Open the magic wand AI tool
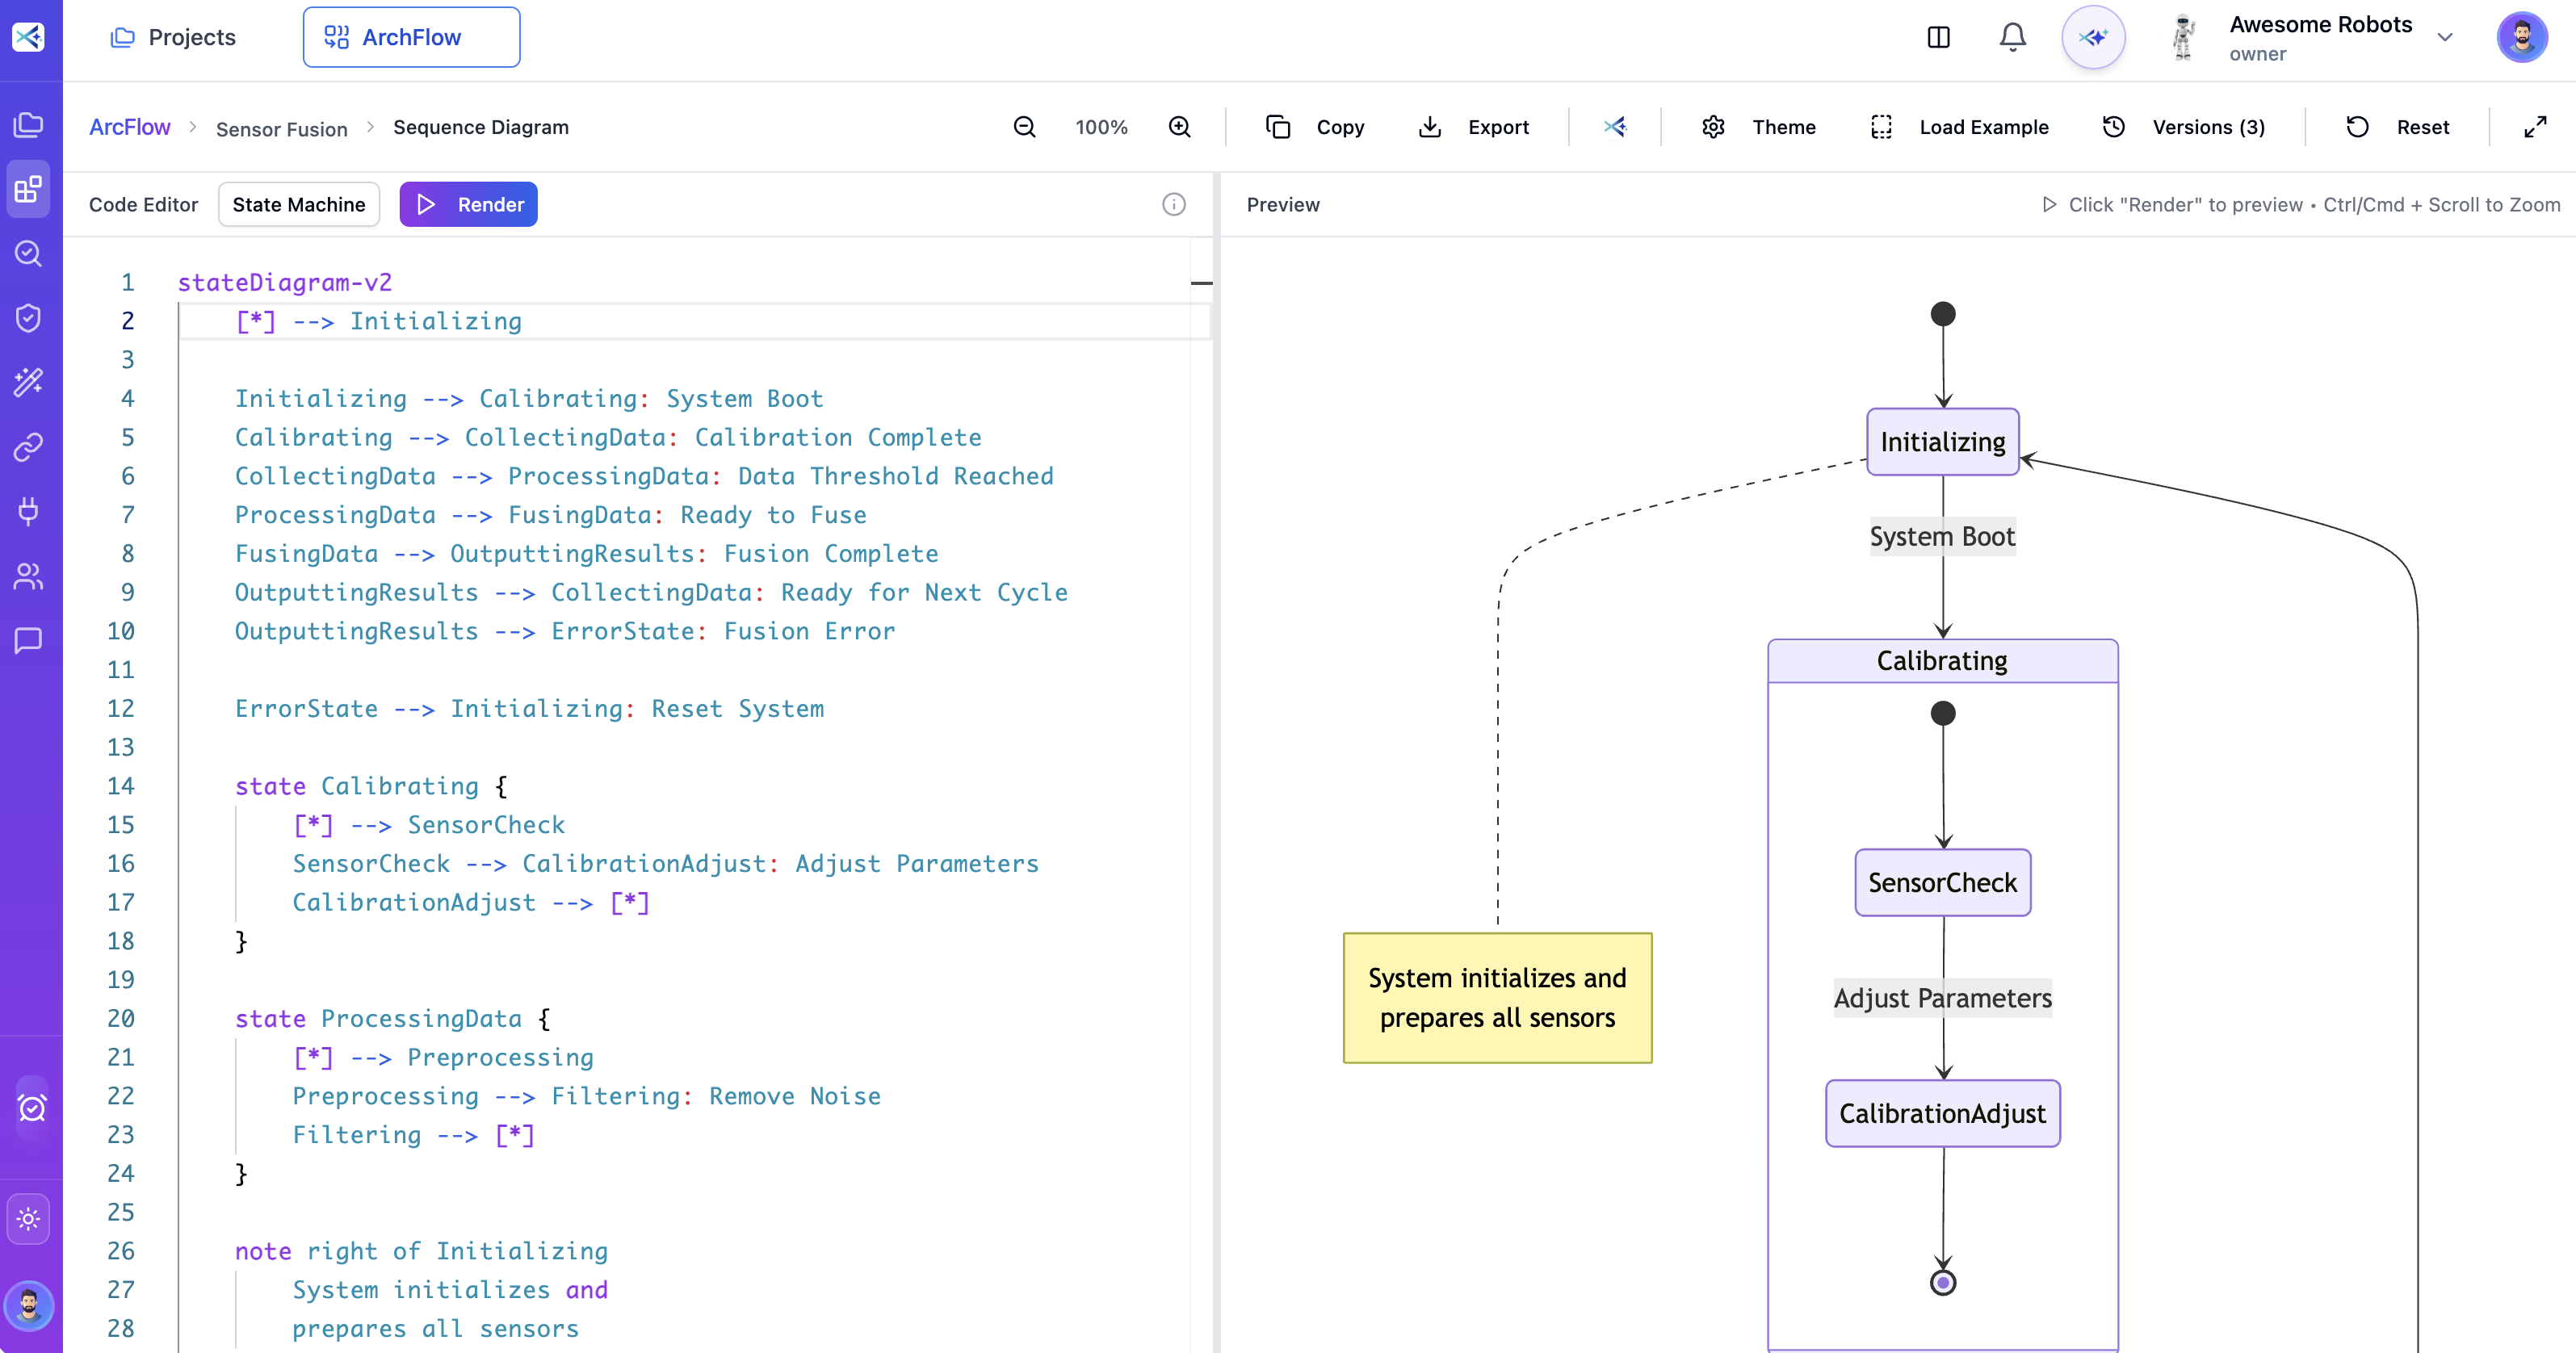This screenshot has width=2576, height=1353. click(28, 381)
